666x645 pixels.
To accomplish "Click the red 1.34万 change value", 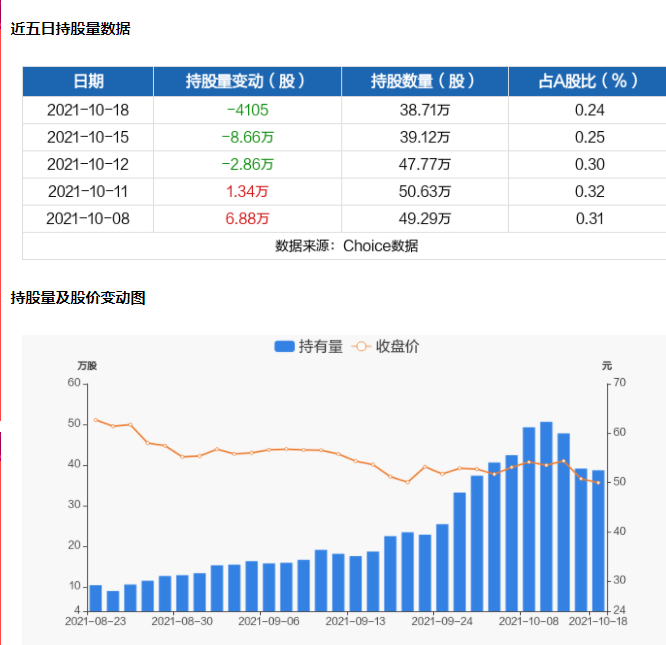I will [247, 192].
